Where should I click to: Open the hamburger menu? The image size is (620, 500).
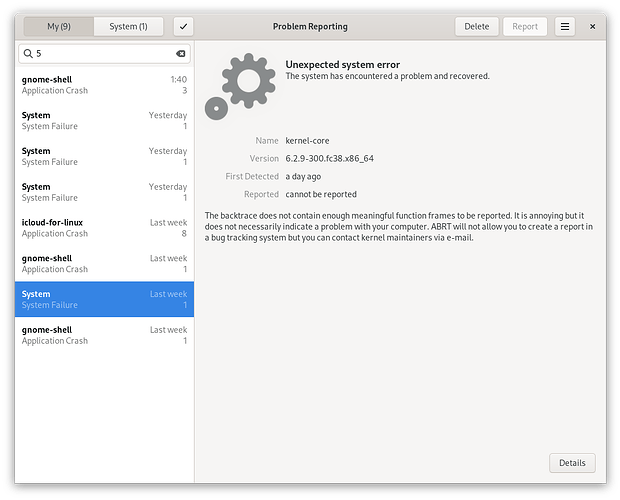[565, 26]
